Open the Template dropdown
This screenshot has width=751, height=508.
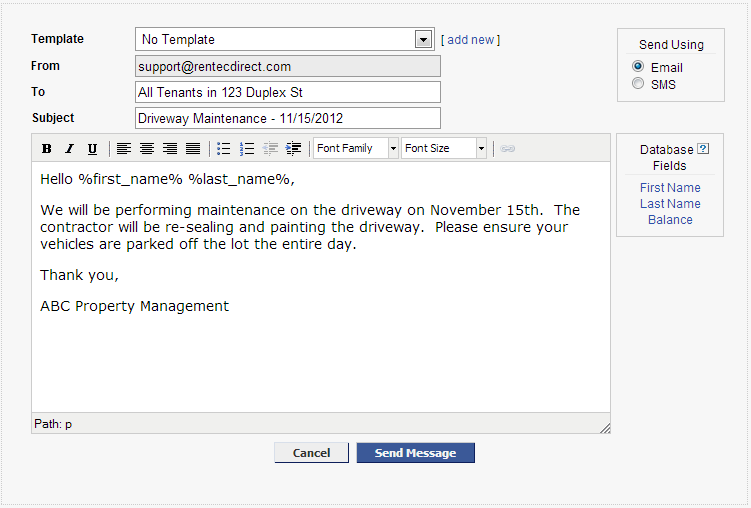coord(423,40)
